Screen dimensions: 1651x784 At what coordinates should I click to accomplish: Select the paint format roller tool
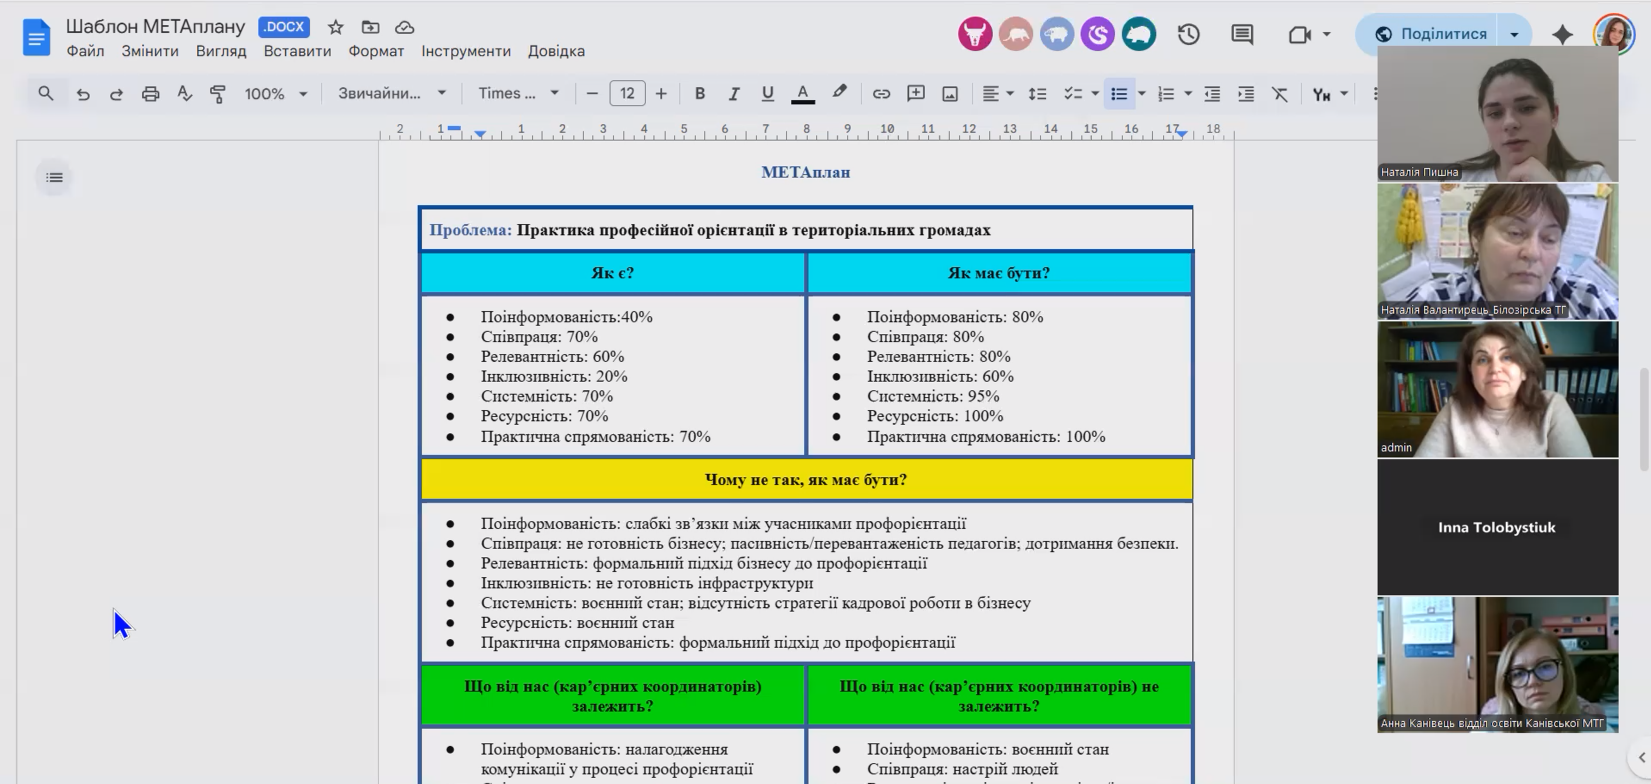(x=217, y=94)
